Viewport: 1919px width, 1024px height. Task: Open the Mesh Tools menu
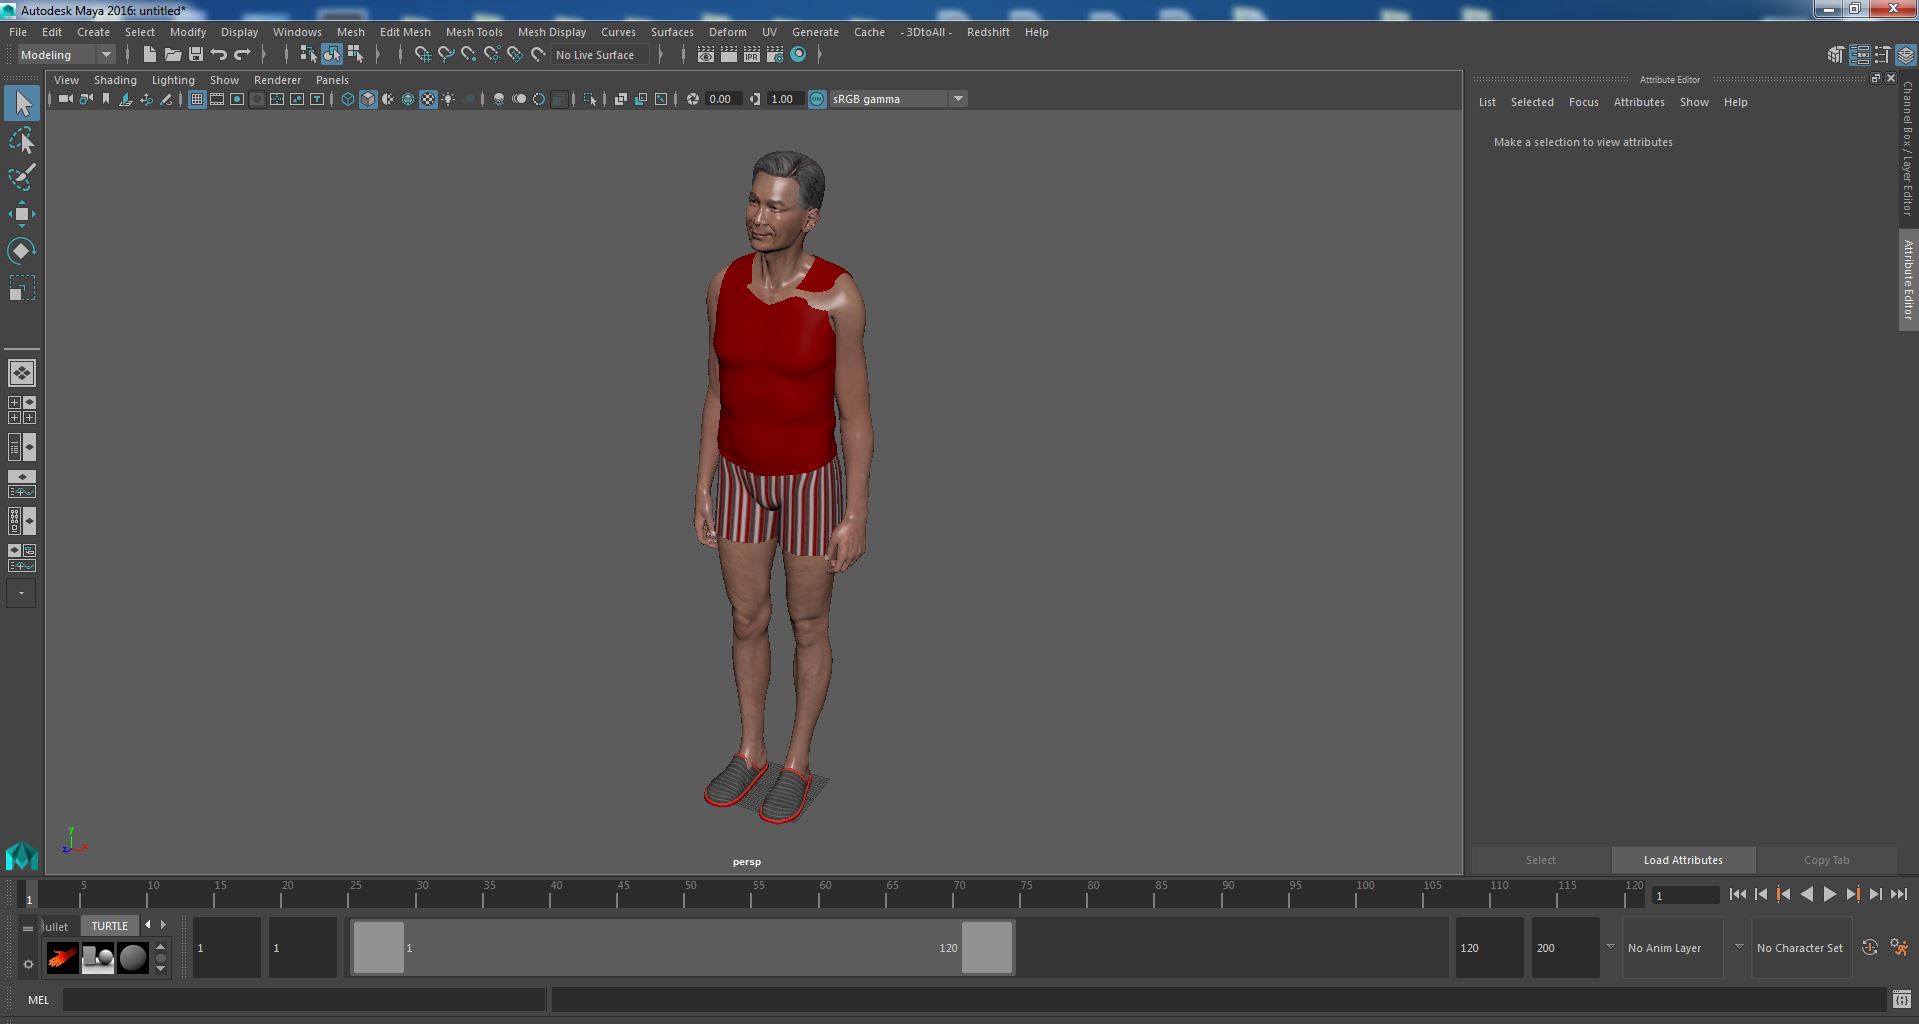(x=474, y=32)
